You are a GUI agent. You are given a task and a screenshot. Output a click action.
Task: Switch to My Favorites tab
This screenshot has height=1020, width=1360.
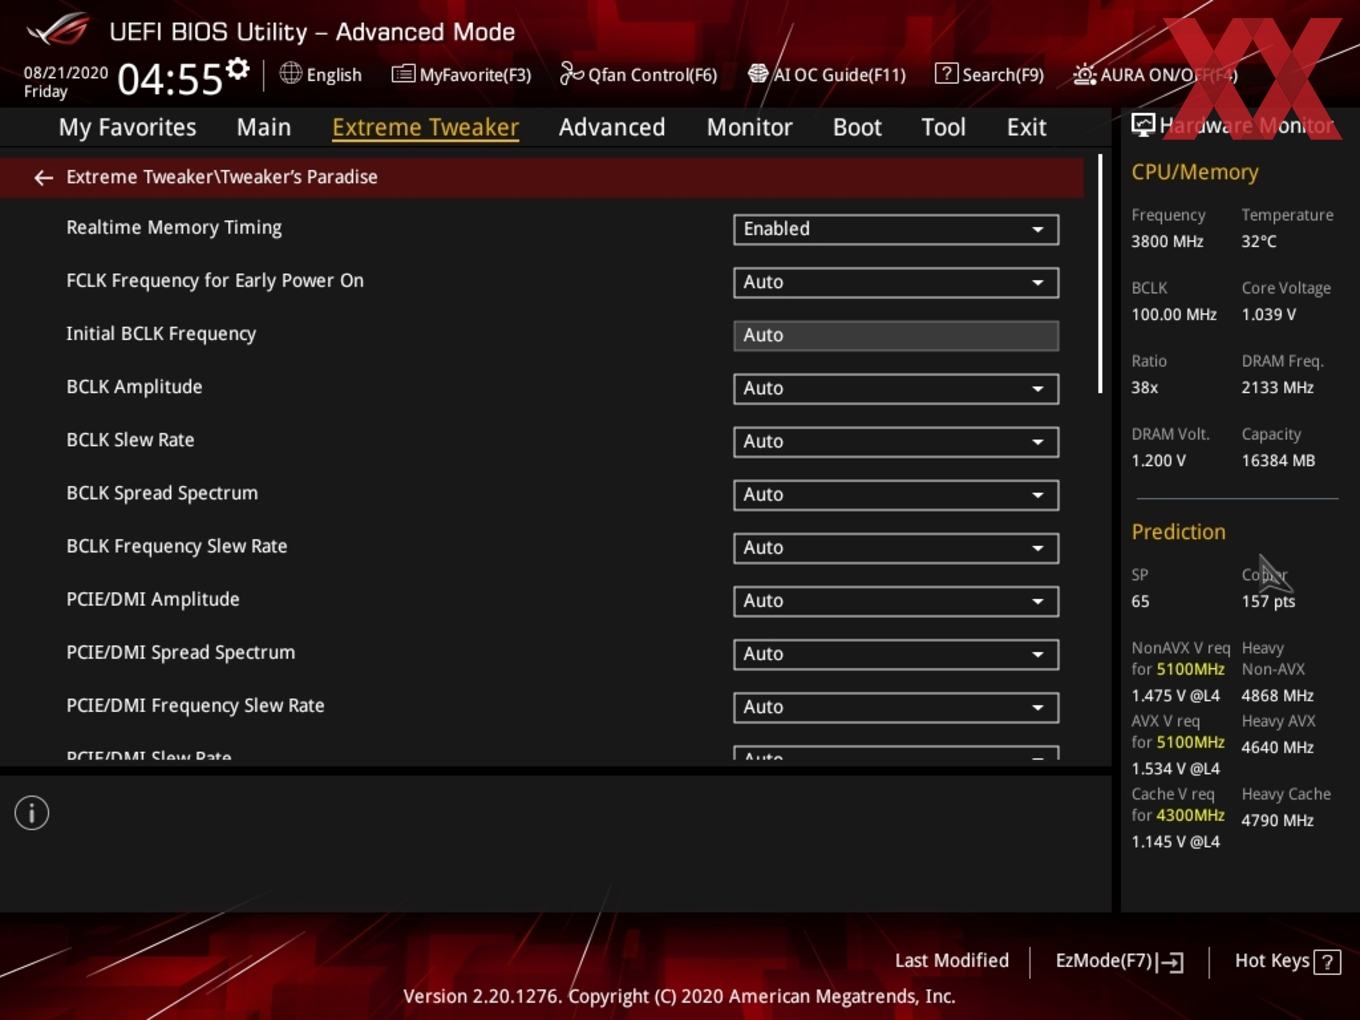(127, 127)
